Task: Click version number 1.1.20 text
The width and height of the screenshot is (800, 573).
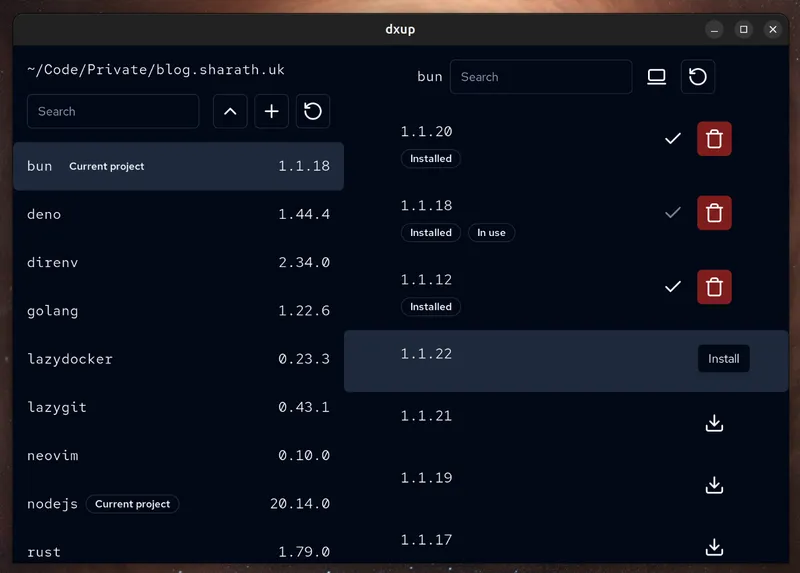Action: 427,132
